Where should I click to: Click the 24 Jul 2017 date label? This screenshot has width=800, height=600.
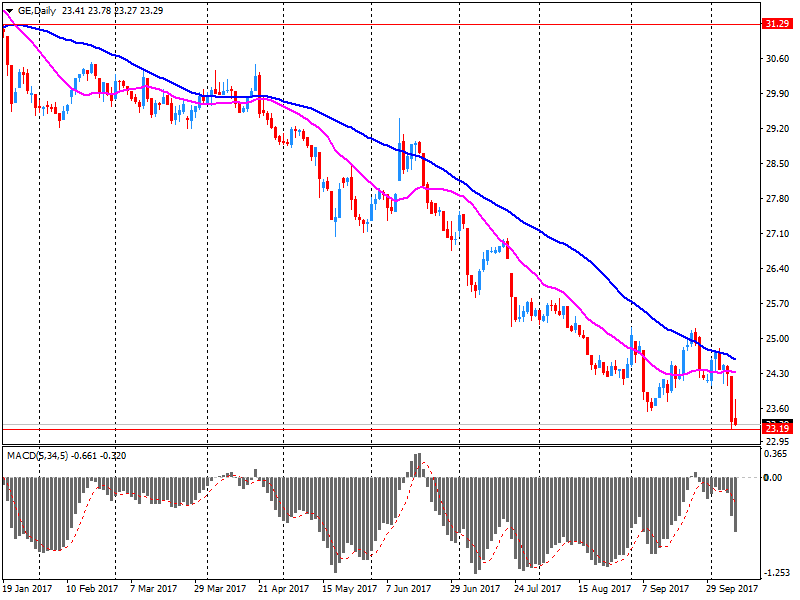(539, 589)
